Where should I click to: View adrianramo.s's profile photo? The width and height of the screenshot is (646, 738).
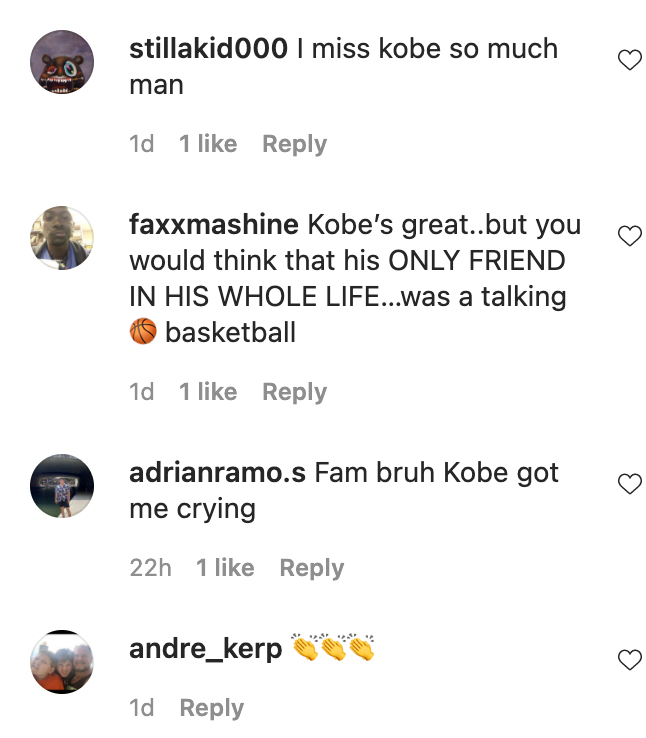62,486
